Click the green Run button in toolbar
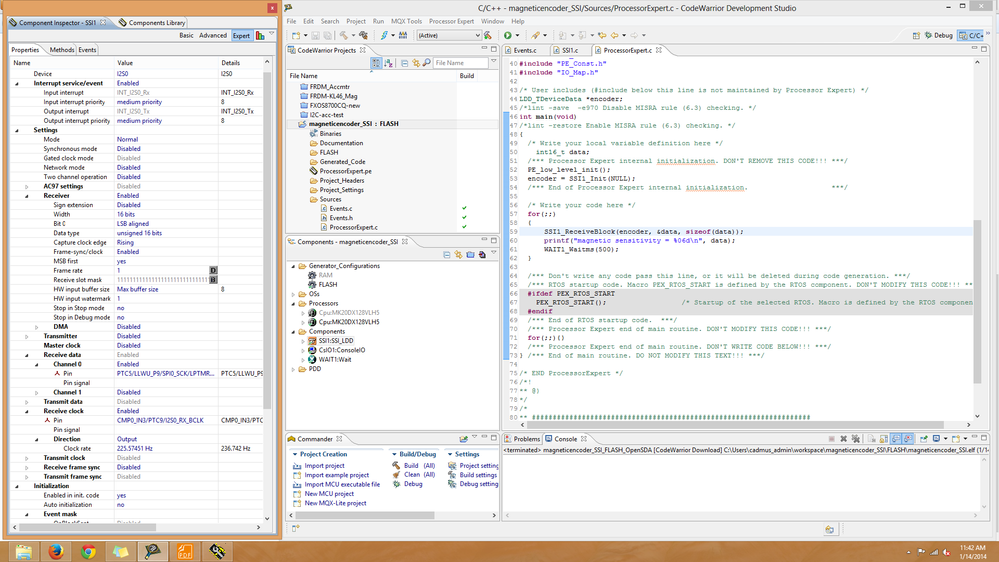 coord(508,35)
